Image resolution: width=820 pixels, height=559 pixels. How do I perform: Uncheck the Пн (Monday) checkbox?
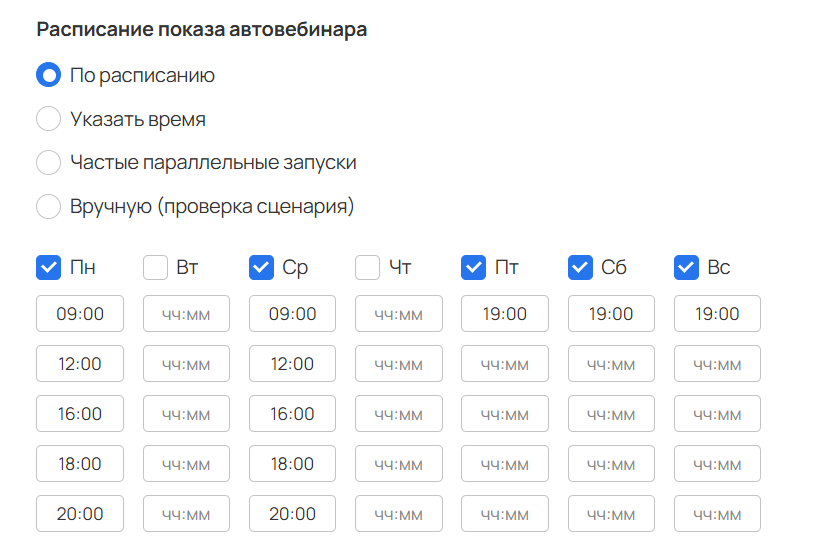click(x=49, y=267)
